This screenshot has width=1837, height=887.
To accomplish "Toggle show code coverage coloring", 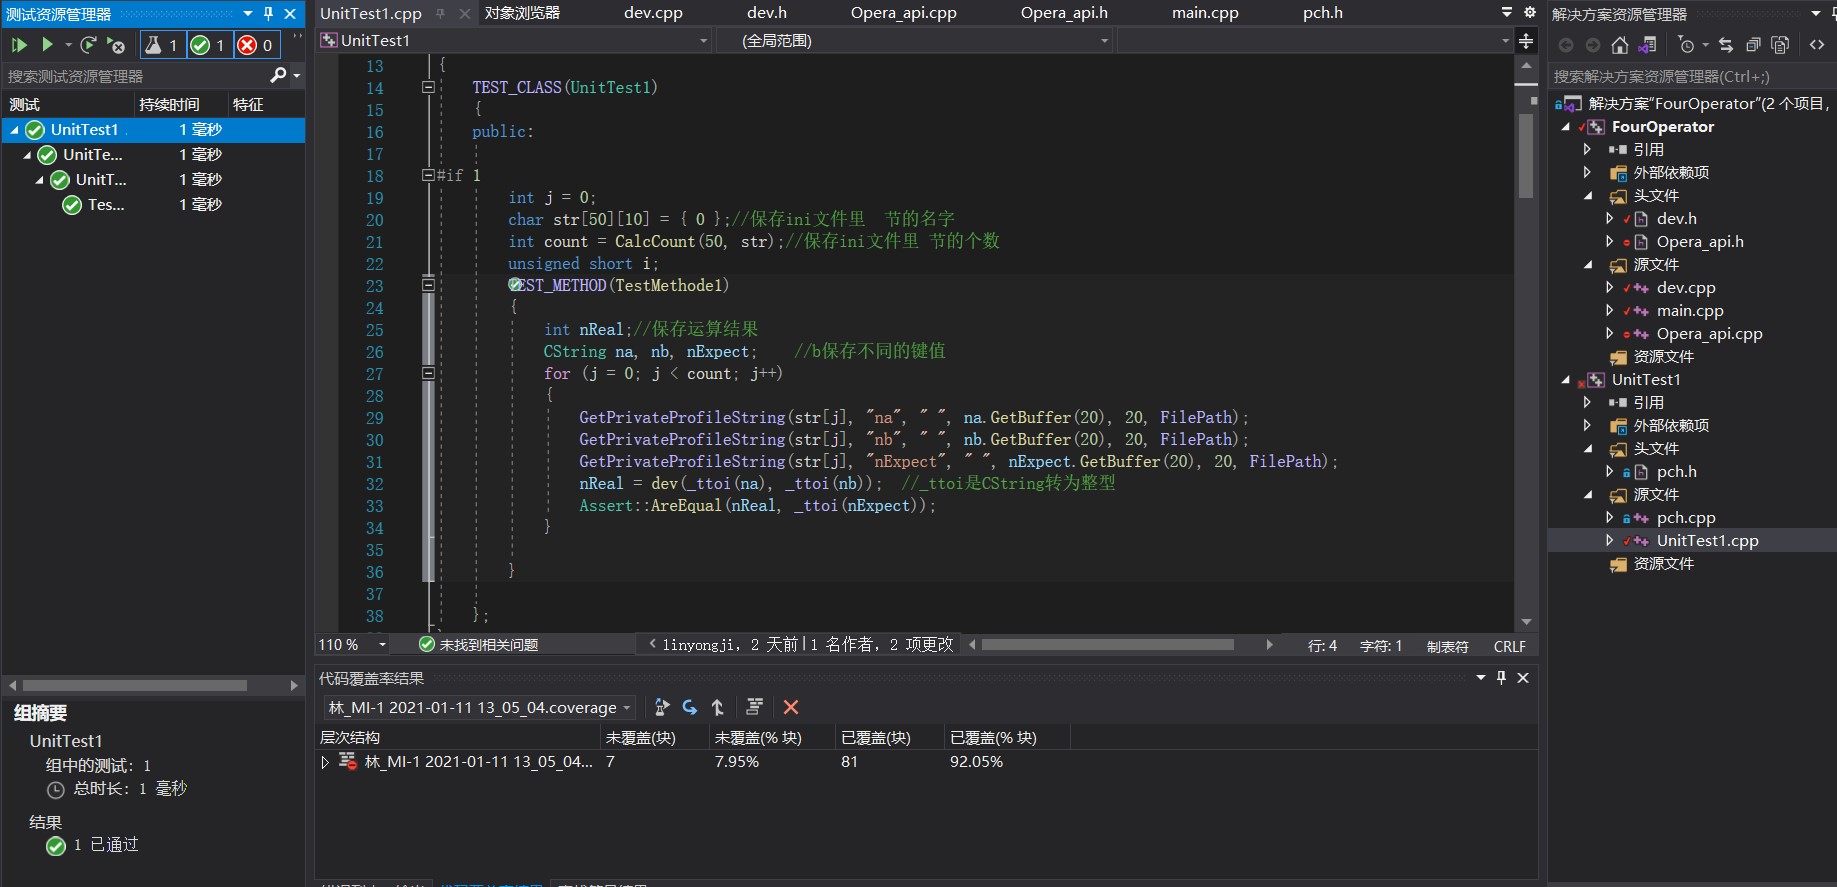I will pos(755,707).
